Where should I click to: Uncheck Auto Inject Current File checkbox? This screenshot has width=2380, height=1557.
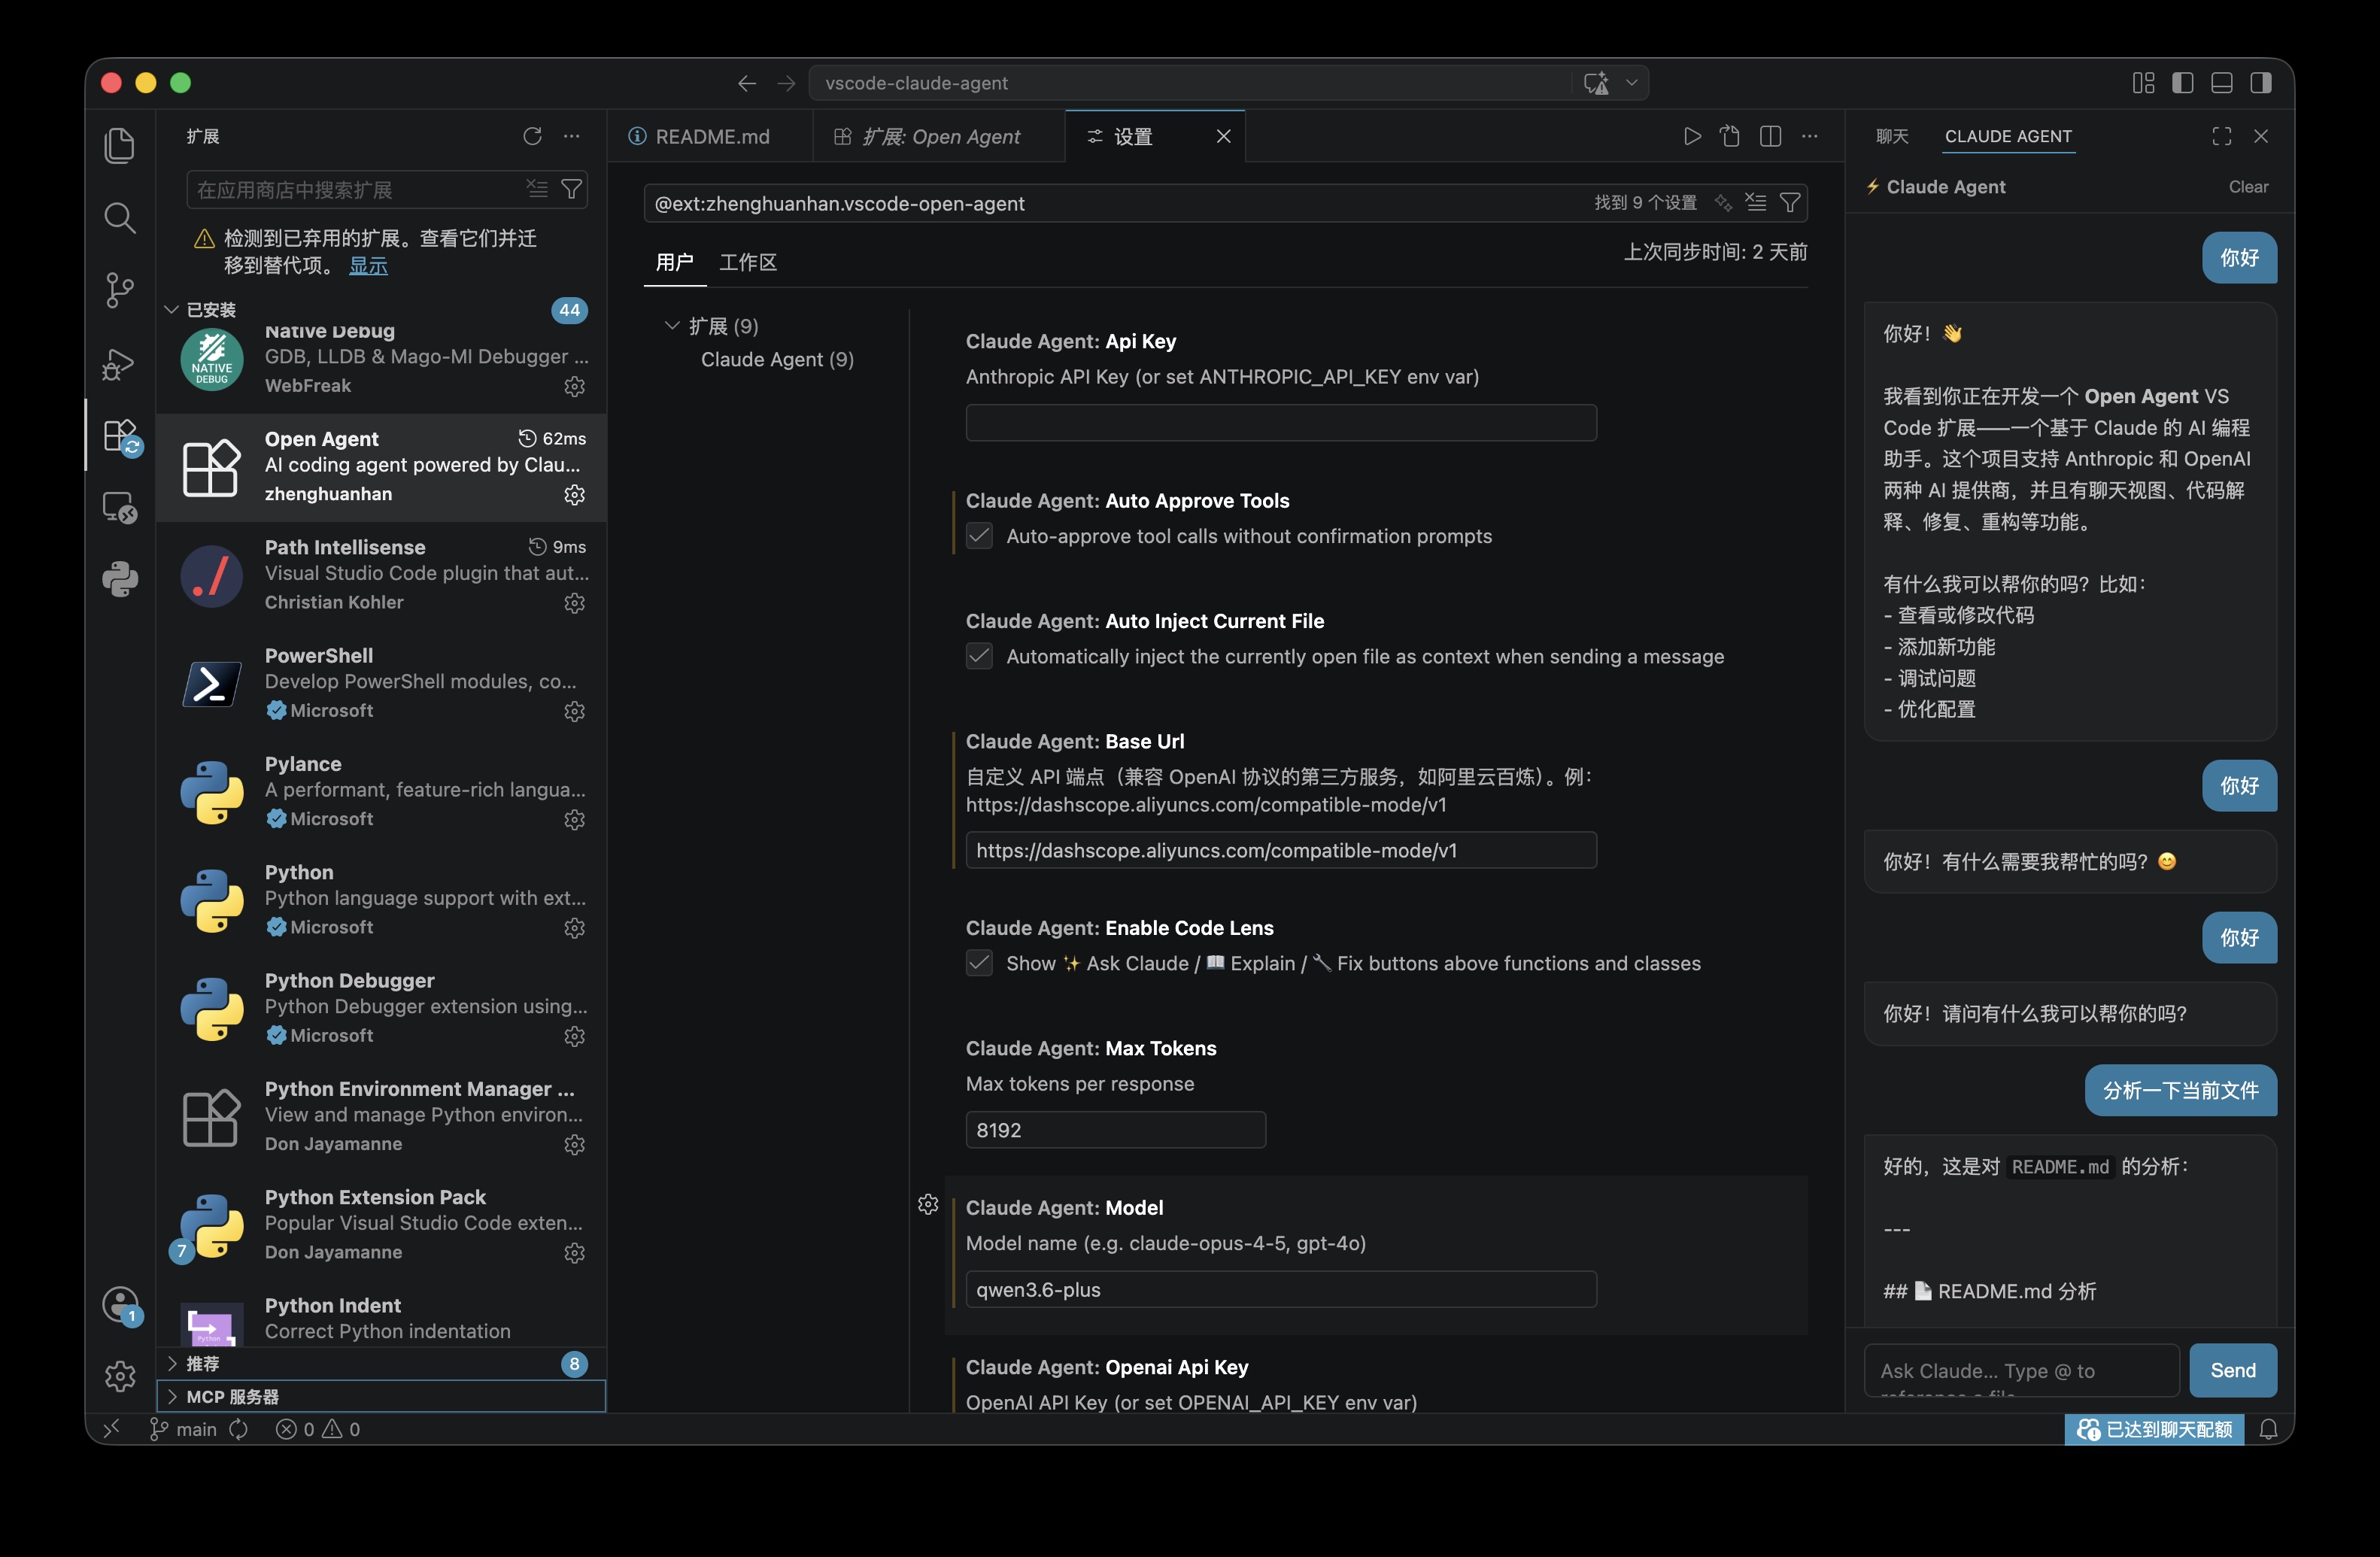click(x=979, y=656)
